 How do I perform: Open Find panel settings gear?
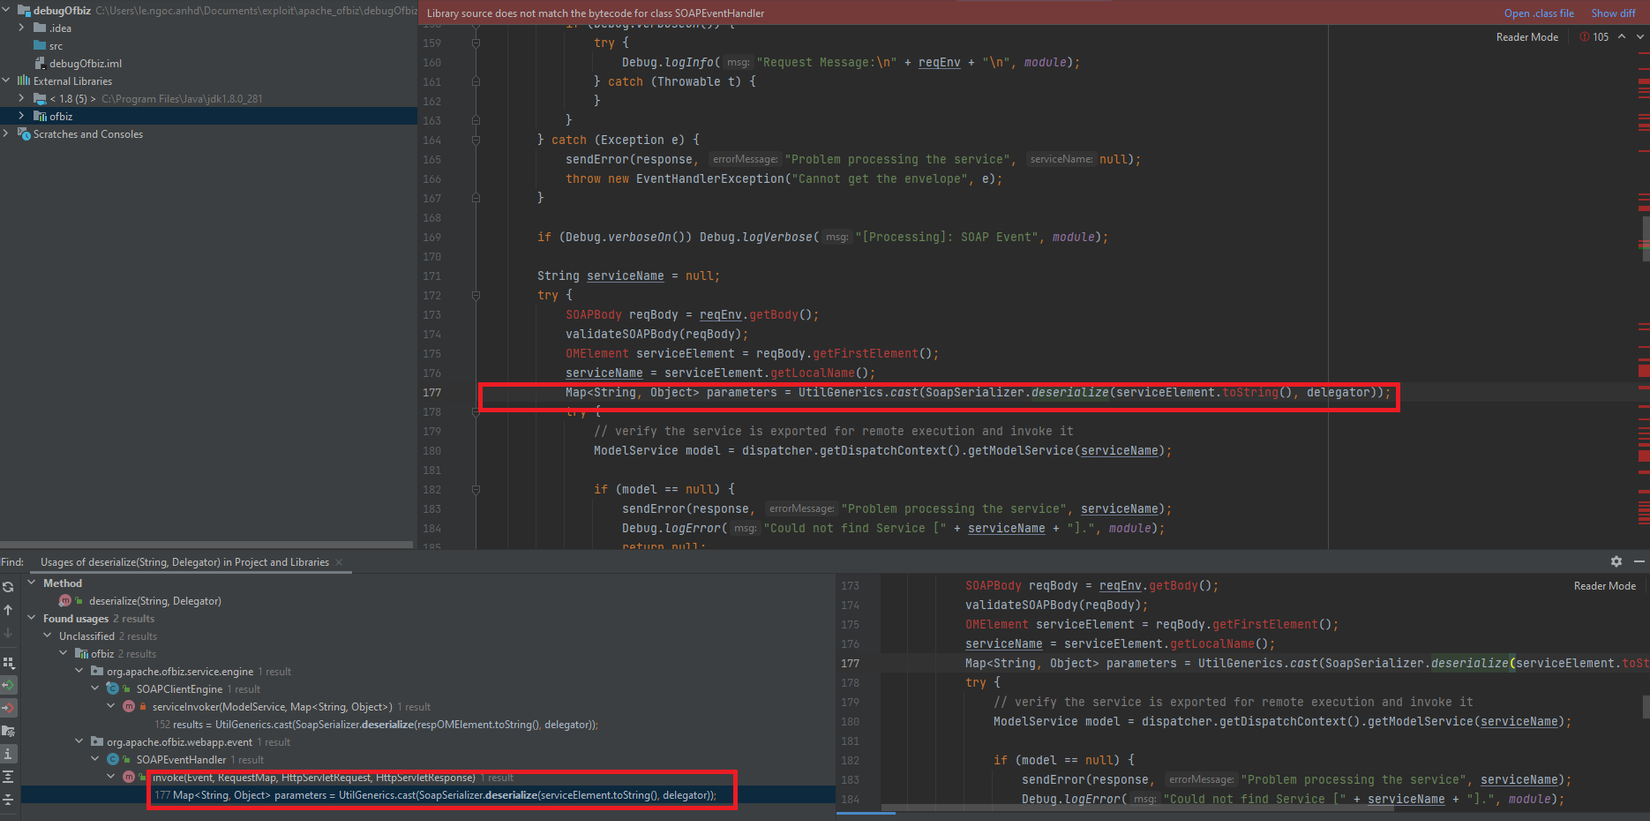tap(1616, 562)
